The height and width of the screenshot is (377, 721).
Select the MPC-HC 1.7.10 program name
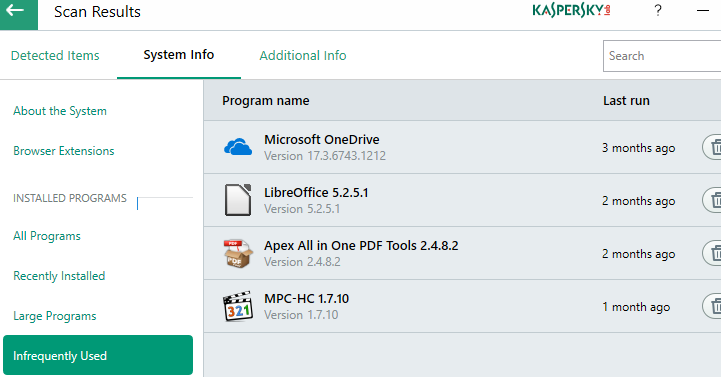tap(306, 298)
